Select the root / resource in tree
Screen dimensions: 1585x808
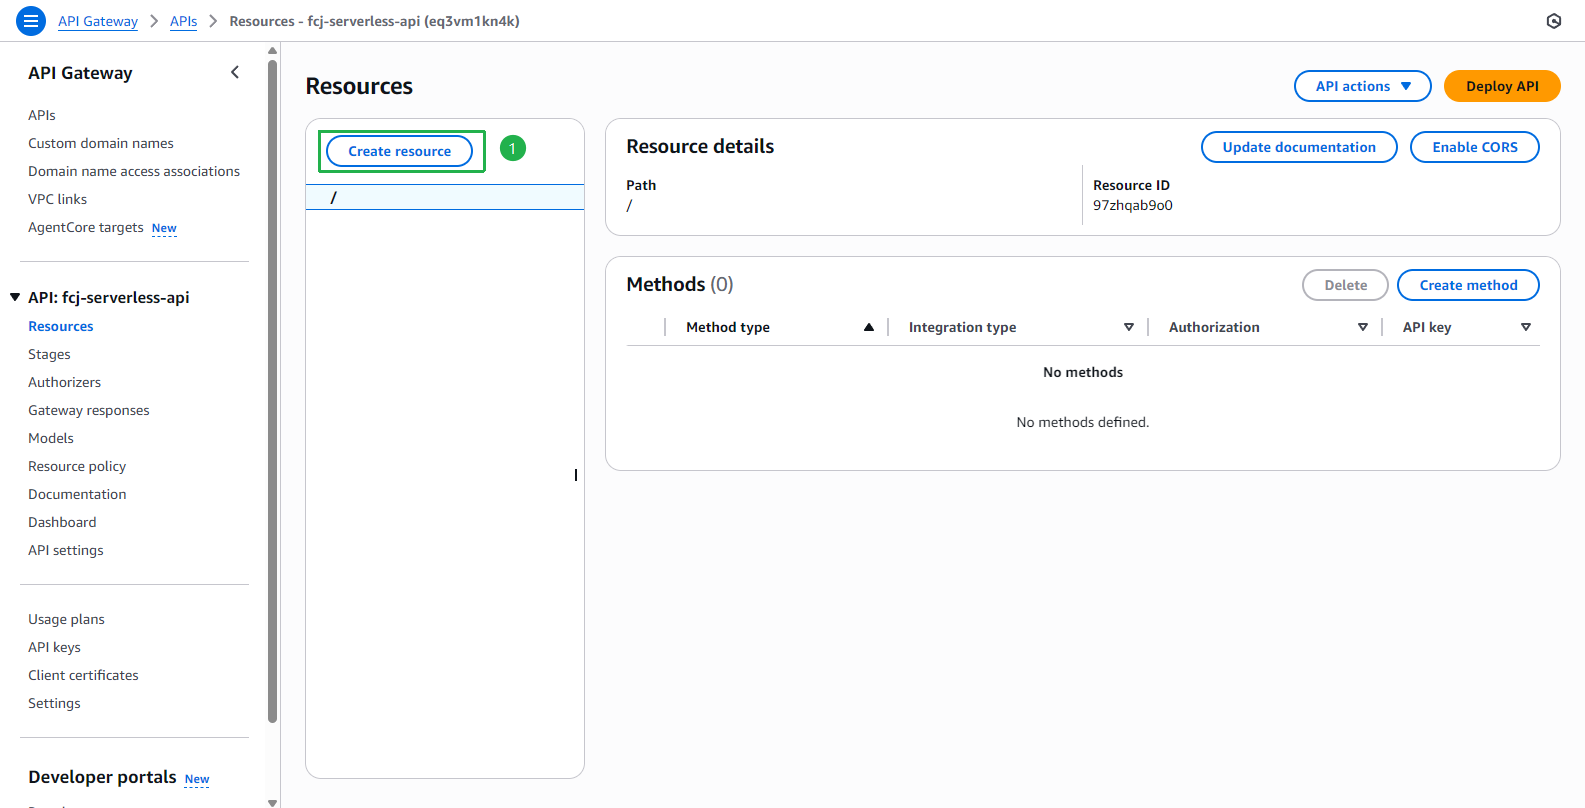pyautogui.click(x=445, y=197)
